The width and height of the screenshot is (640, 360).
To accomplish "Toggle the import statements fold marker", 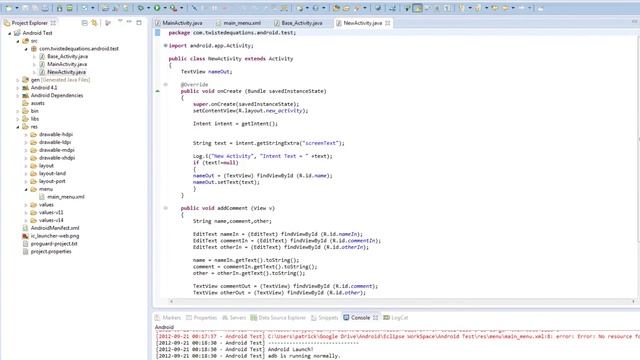I will [x=165, y=46].
